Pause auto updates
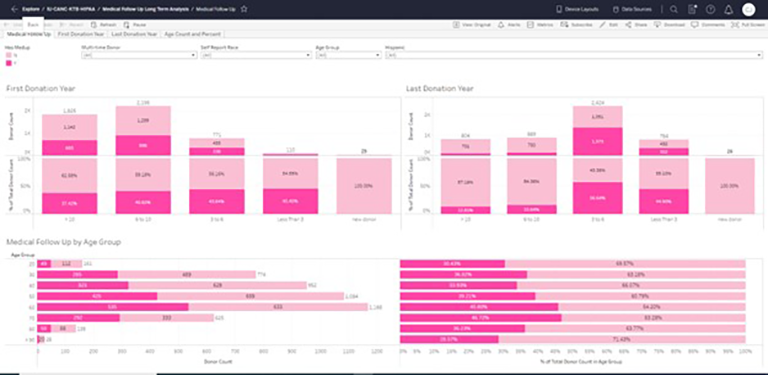This screenshot has height=375, width=768. (135, 24)
